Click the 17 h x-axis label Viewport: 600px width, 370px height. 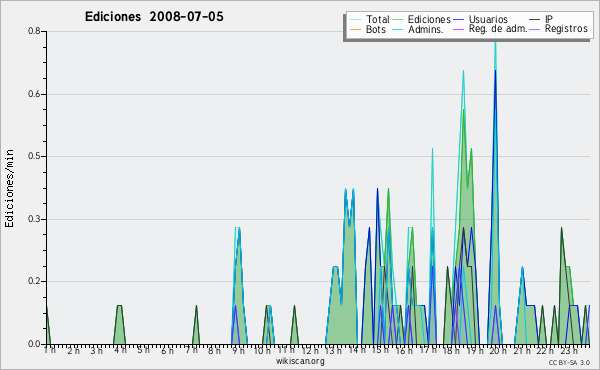coord(428,350)
